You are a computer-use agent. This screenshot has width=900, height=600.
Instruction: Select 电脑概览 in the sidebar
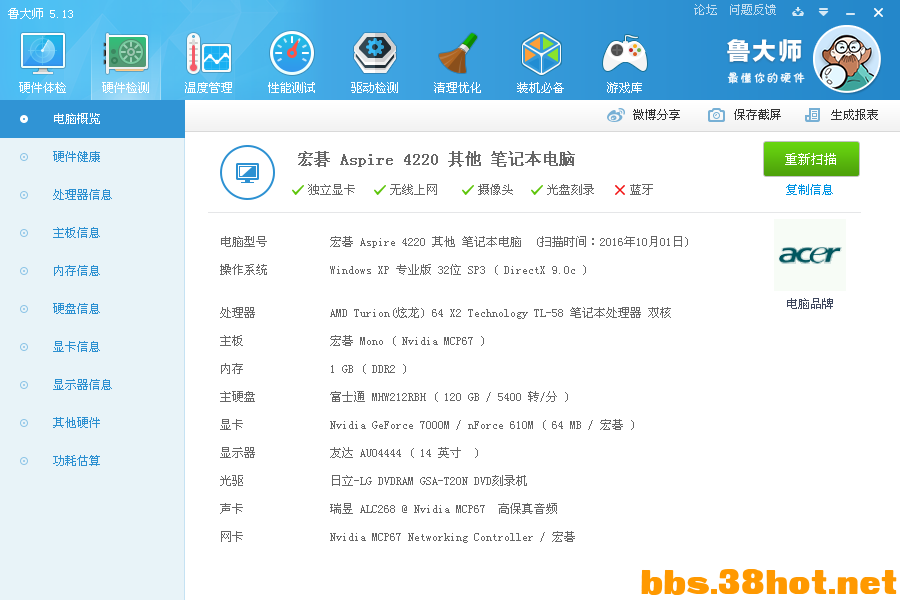point(92,119)
